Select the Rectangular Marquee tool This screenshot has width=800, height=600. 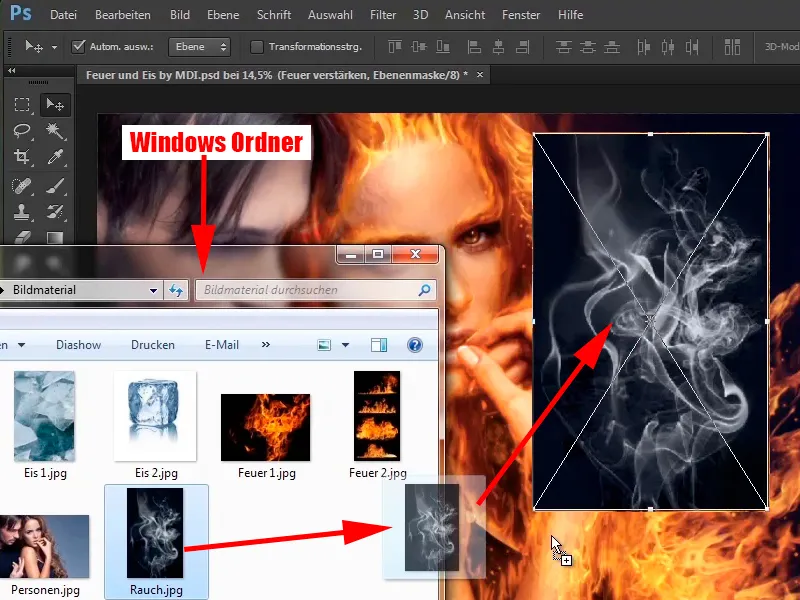[22, 105]
